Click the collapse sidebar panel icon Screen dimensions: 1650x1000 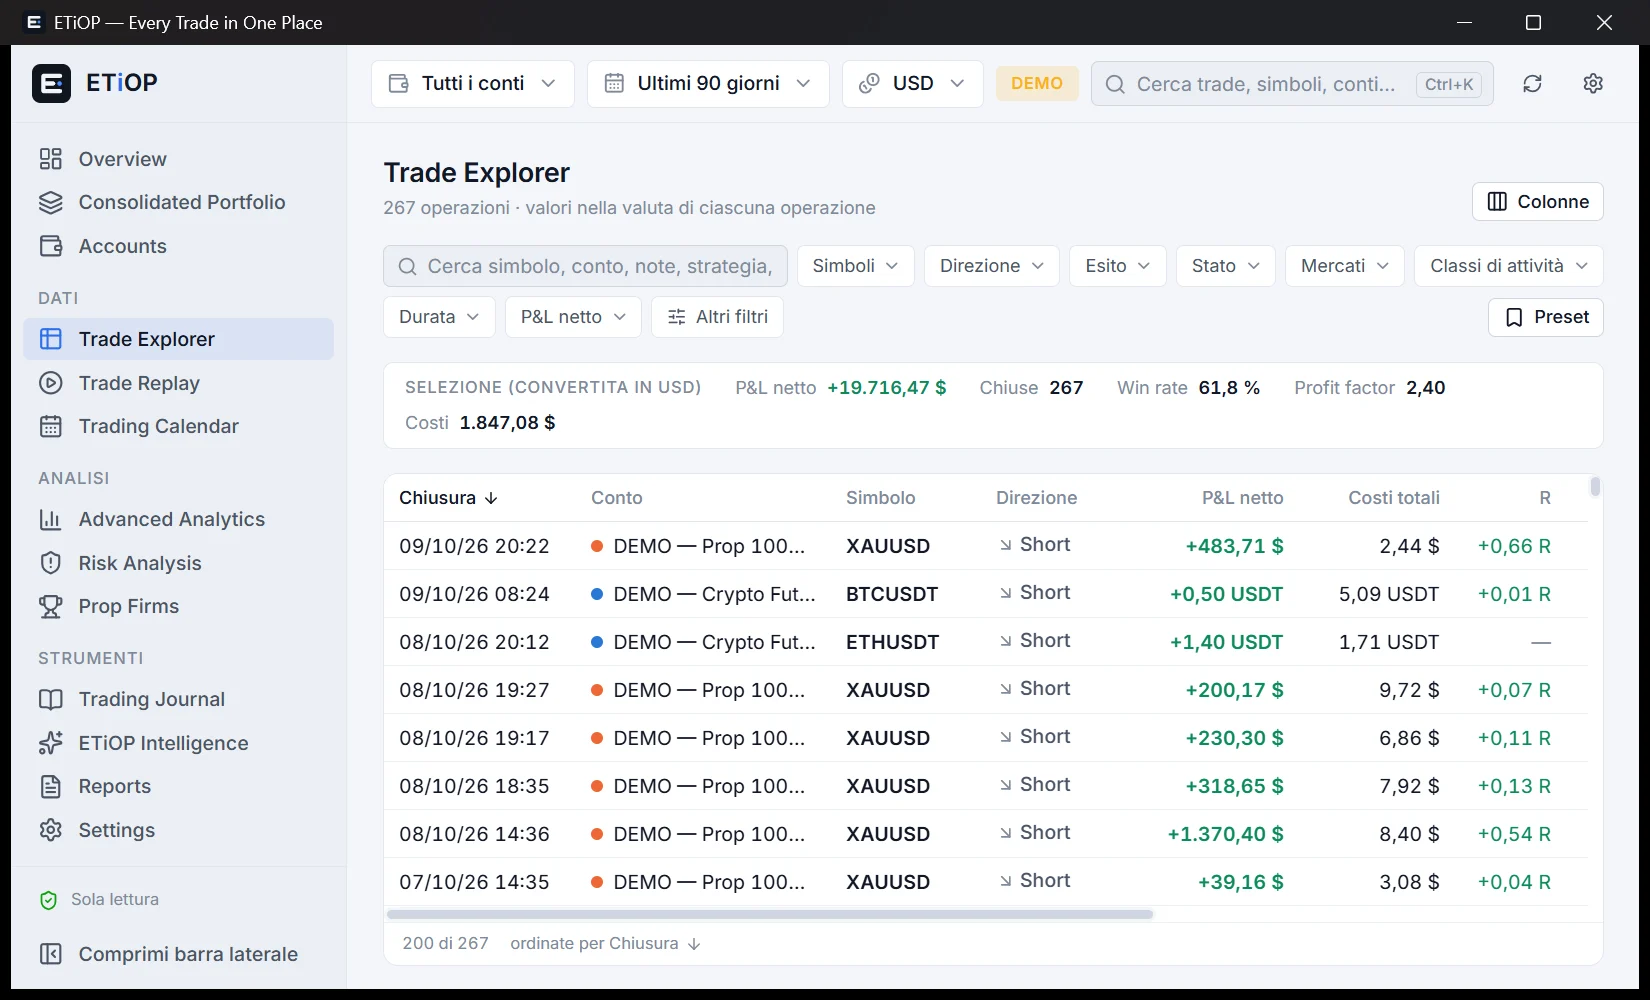pyautogui.click(x=51, y=954)
